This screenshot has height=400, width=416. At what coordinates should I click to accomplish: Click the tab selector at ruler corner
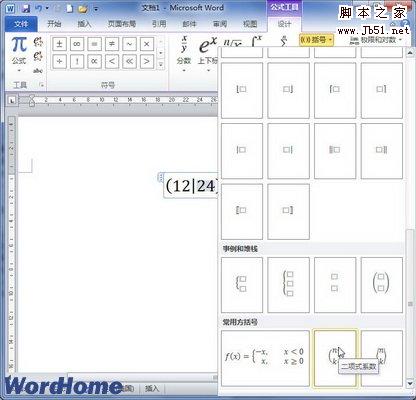[x=12, y=100]
